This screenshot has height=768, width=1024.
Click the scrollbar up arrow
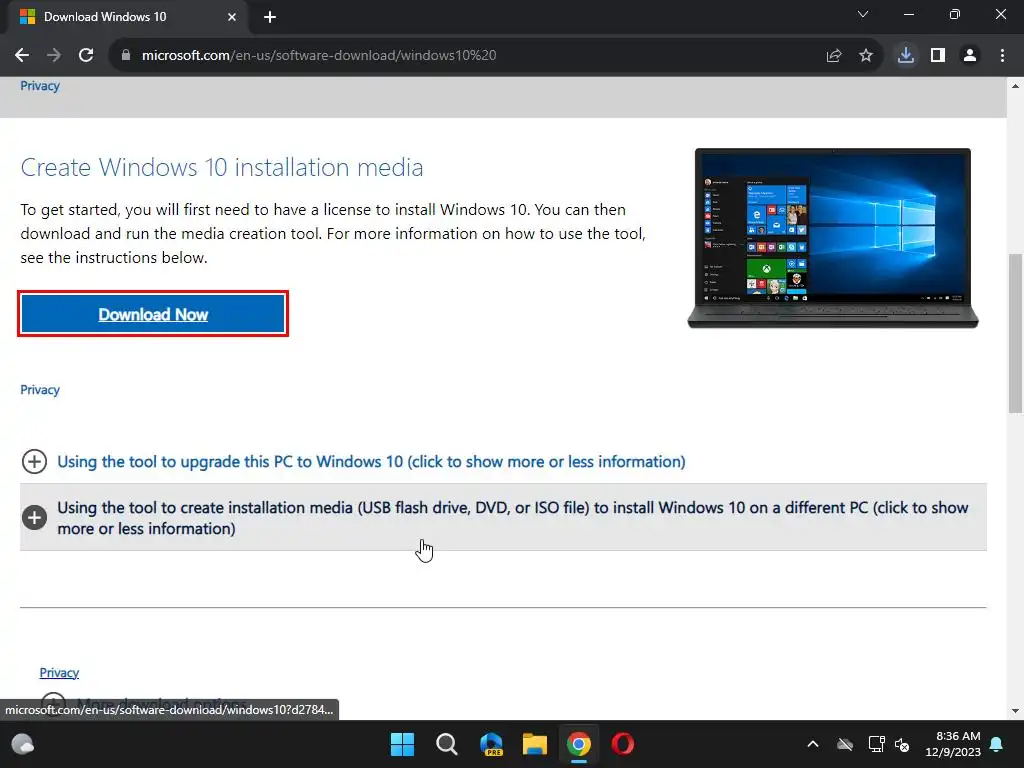click(1015, 86)
